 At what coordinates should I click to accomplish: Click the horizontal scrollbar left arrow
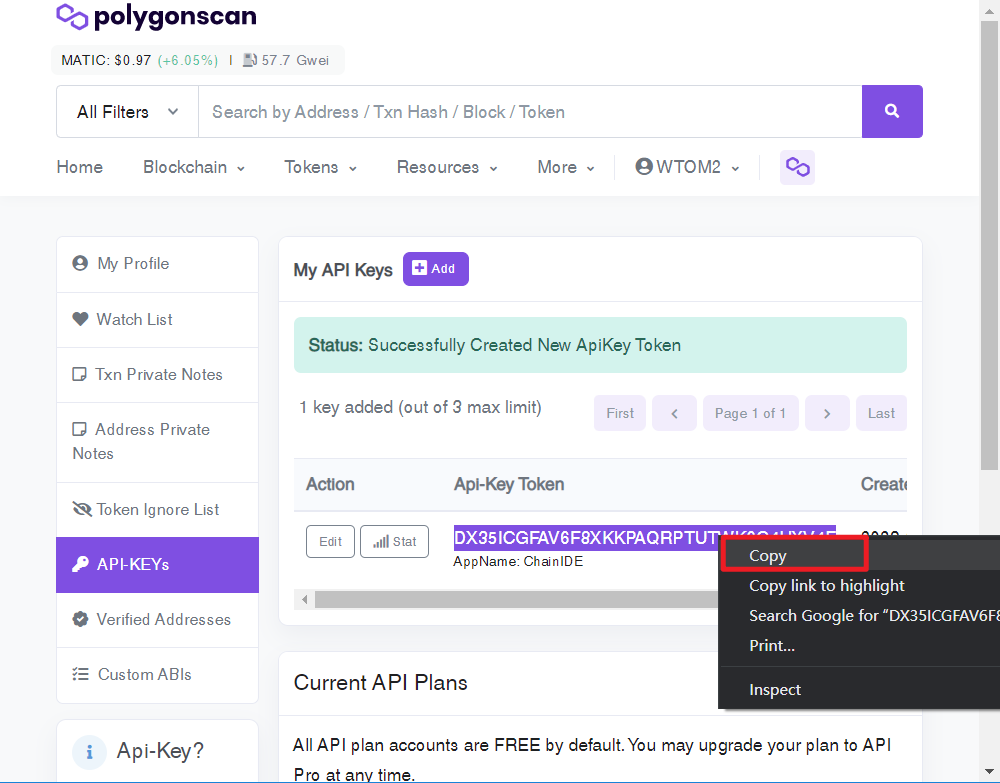305,599
